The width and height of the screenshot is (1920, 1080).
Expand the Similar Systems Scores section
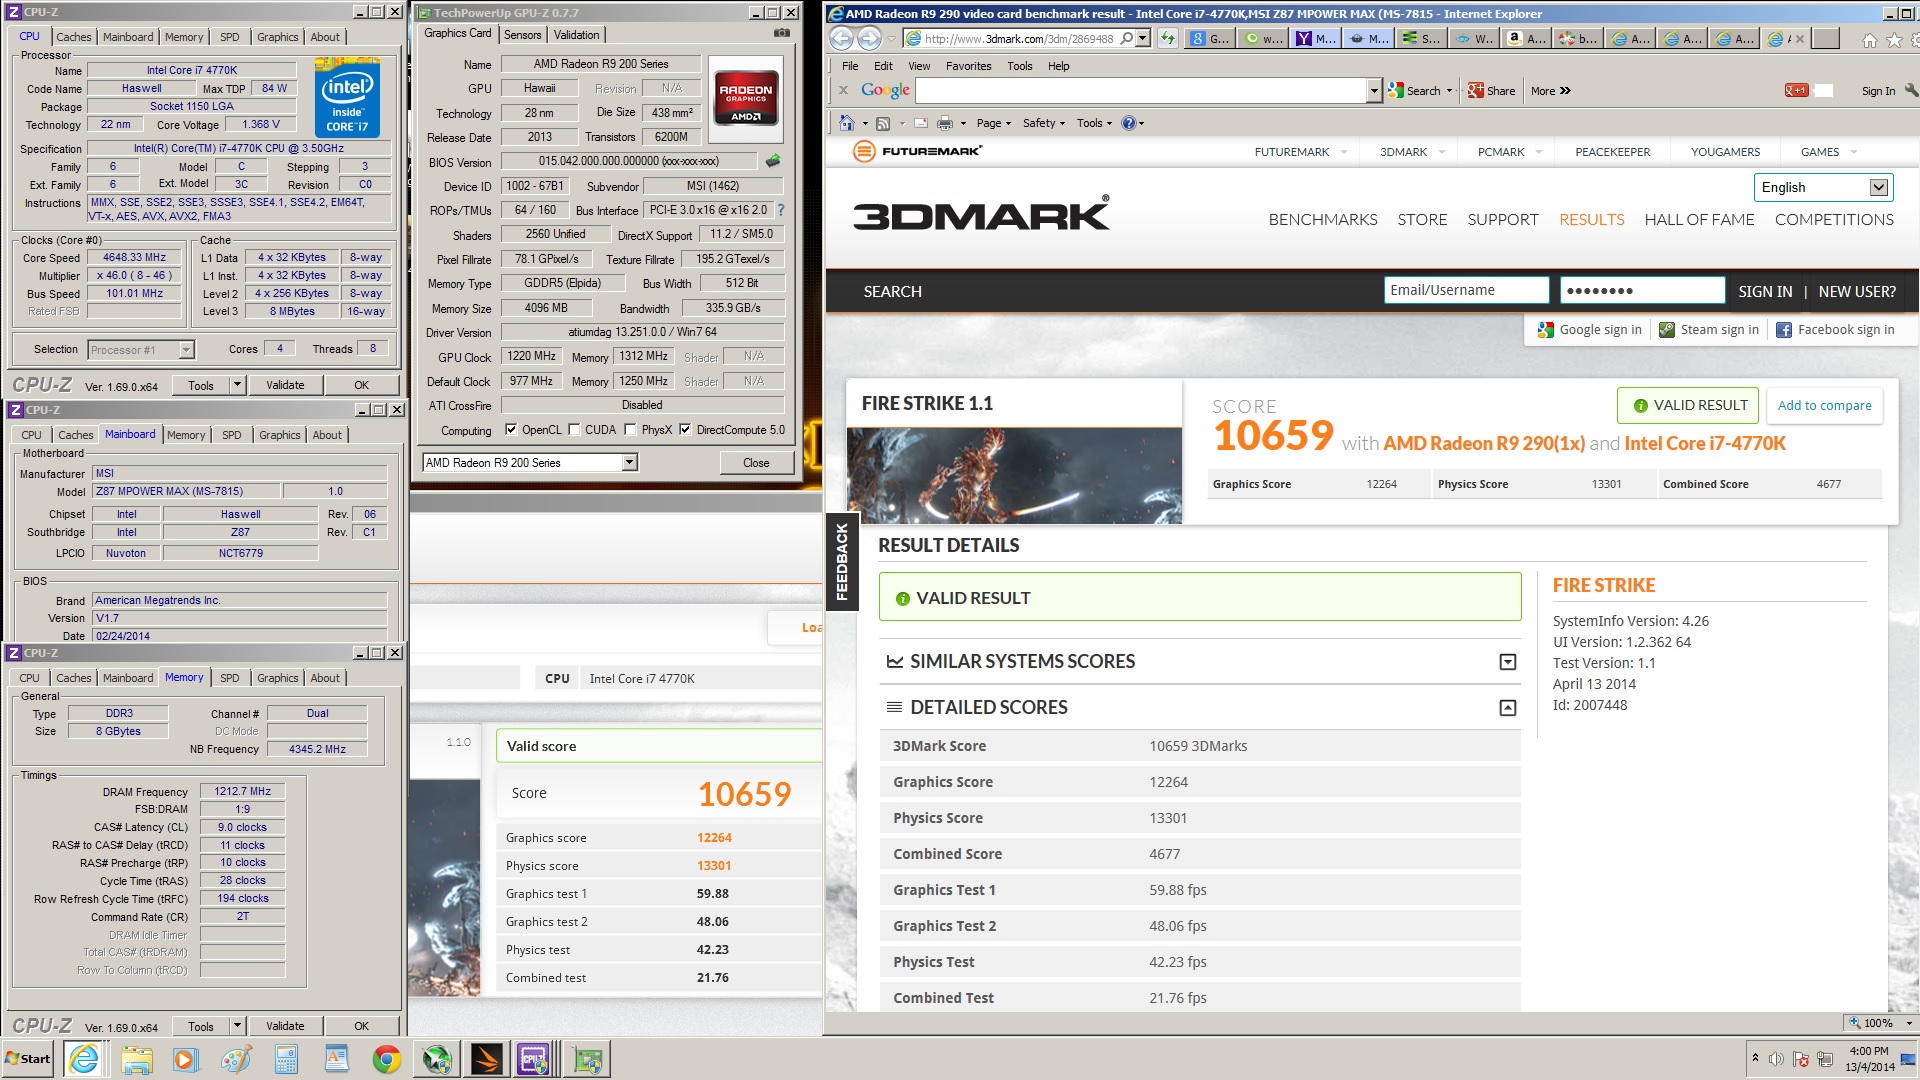[x=1508, y=662]
